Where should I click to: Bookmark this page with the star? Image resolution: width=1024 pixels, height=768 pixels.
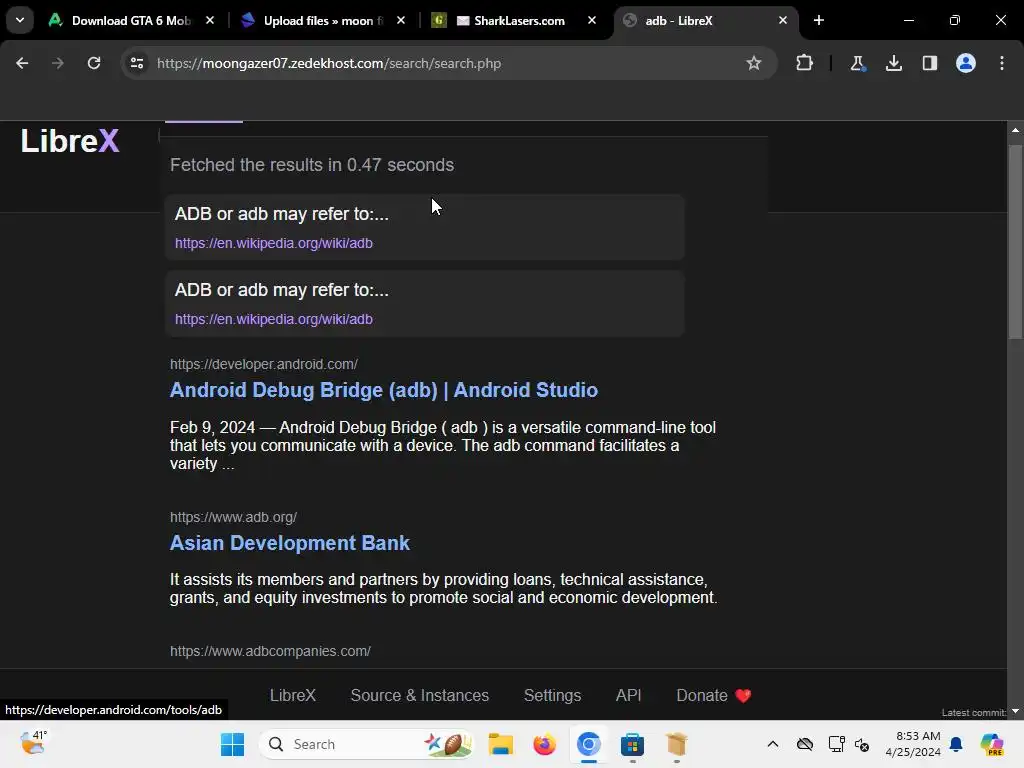754,63
